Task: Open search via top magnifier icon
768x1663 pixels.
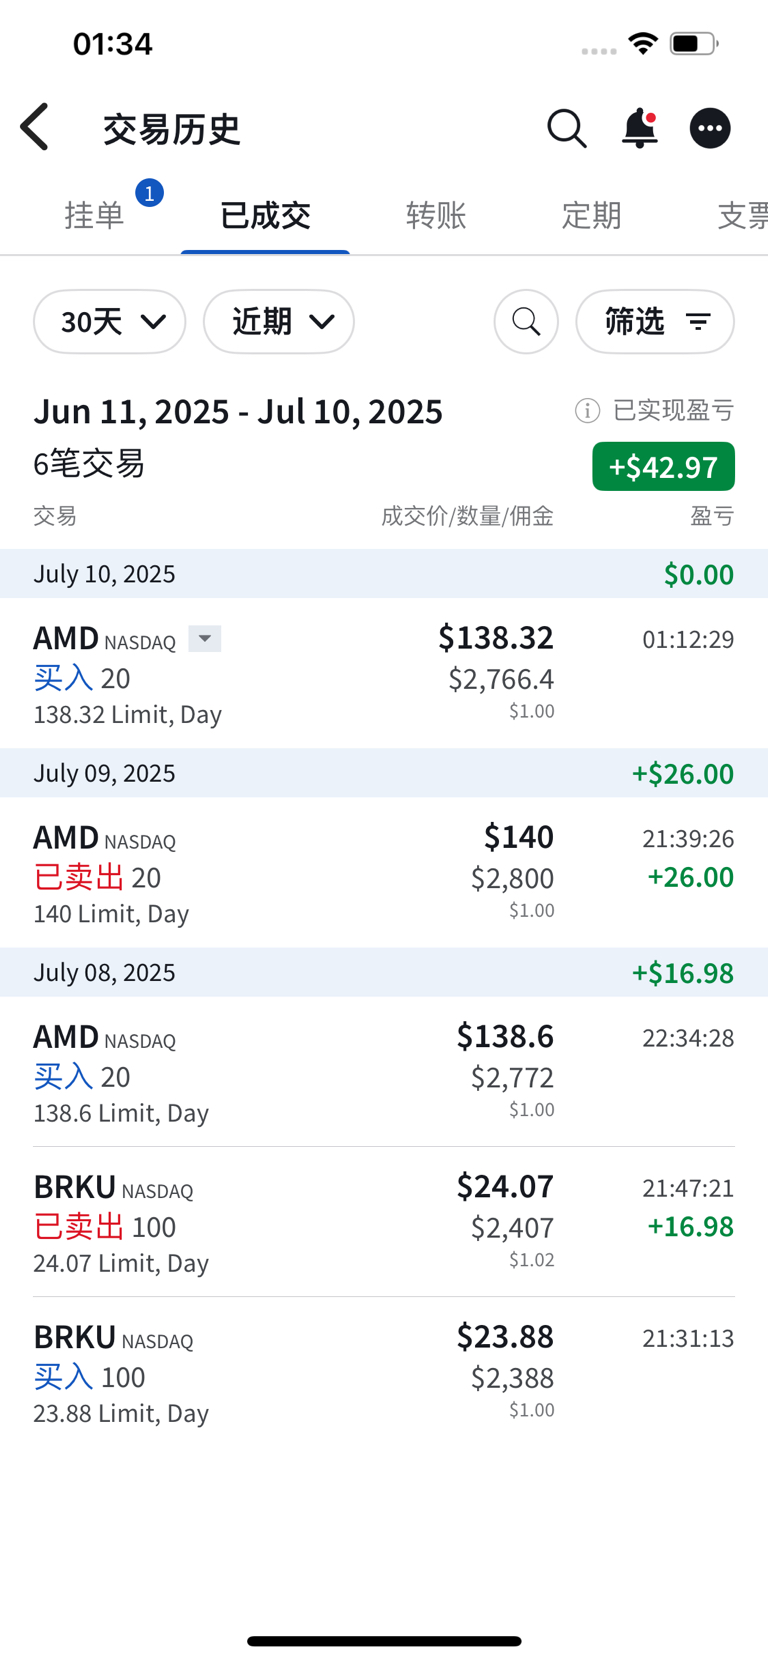Action: (566, 128)
